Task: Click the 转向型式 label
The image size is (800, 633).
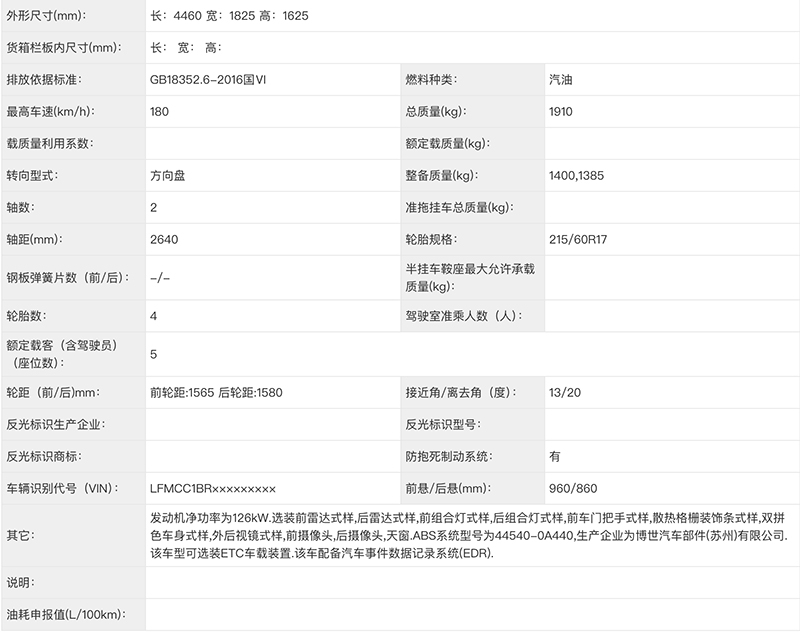Action: [x=32, y=175]
